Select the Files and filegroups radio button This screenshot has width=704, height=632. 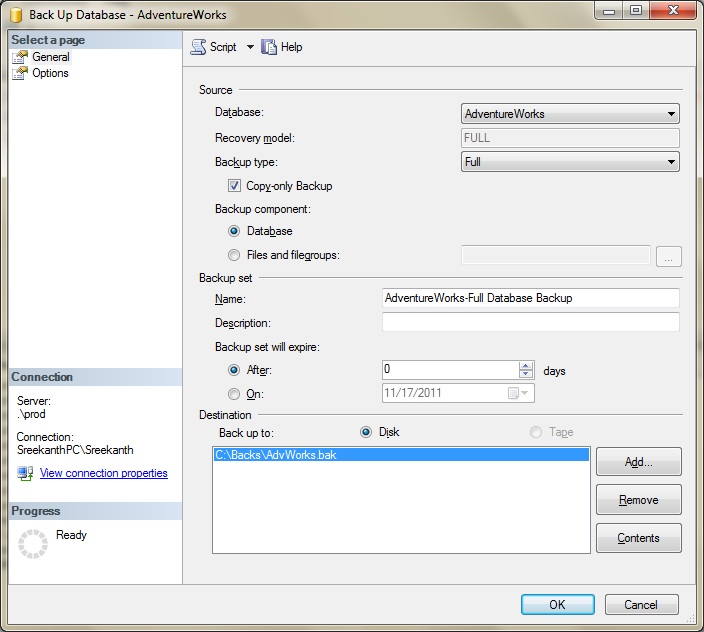click(234, 255)
